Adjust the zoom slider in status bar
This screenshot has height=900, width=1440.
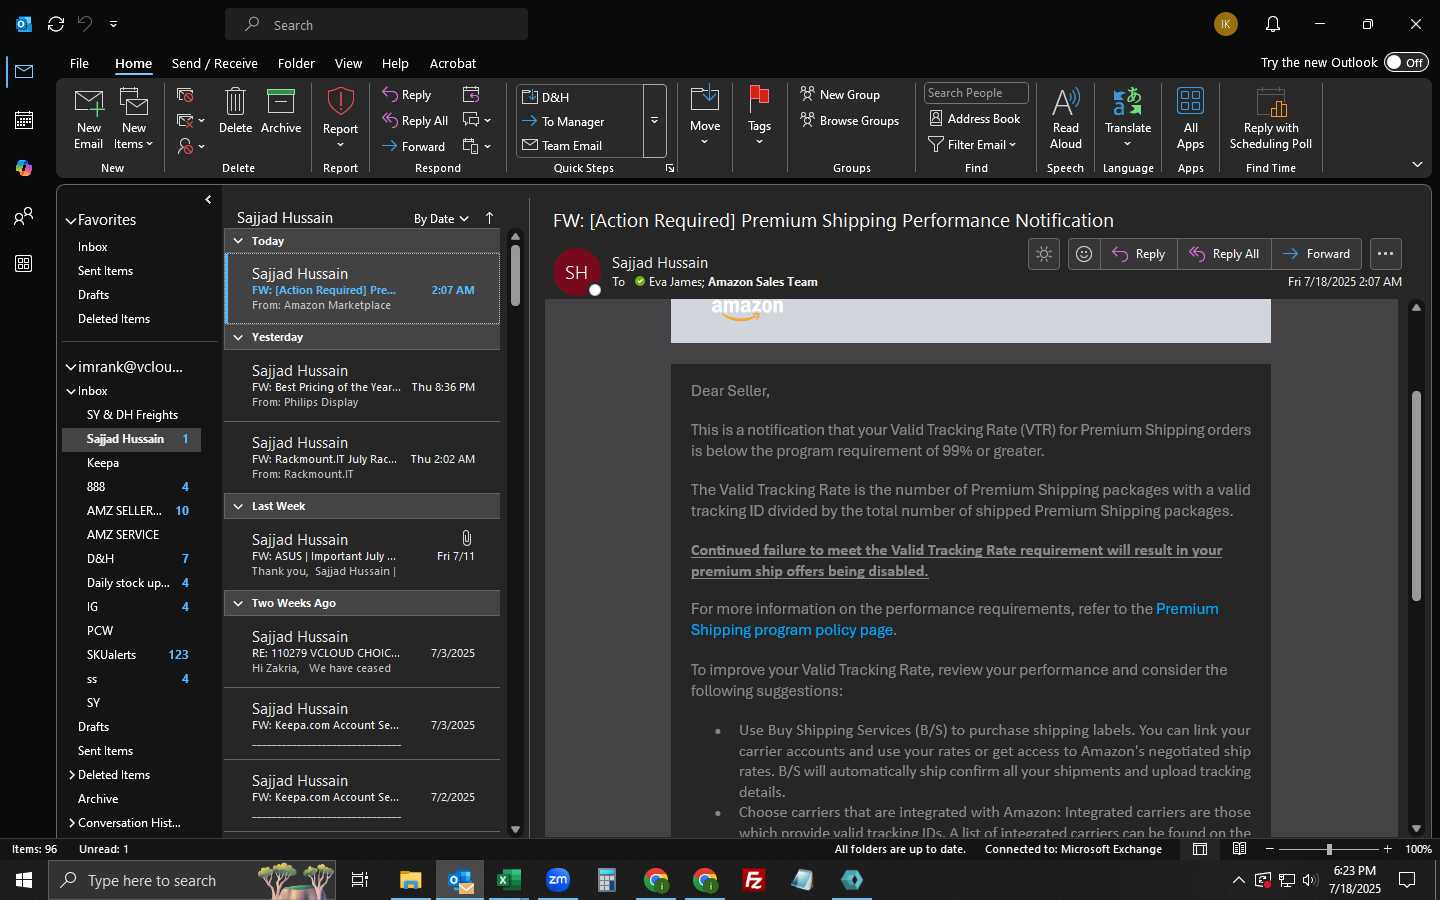point(1329,849)
